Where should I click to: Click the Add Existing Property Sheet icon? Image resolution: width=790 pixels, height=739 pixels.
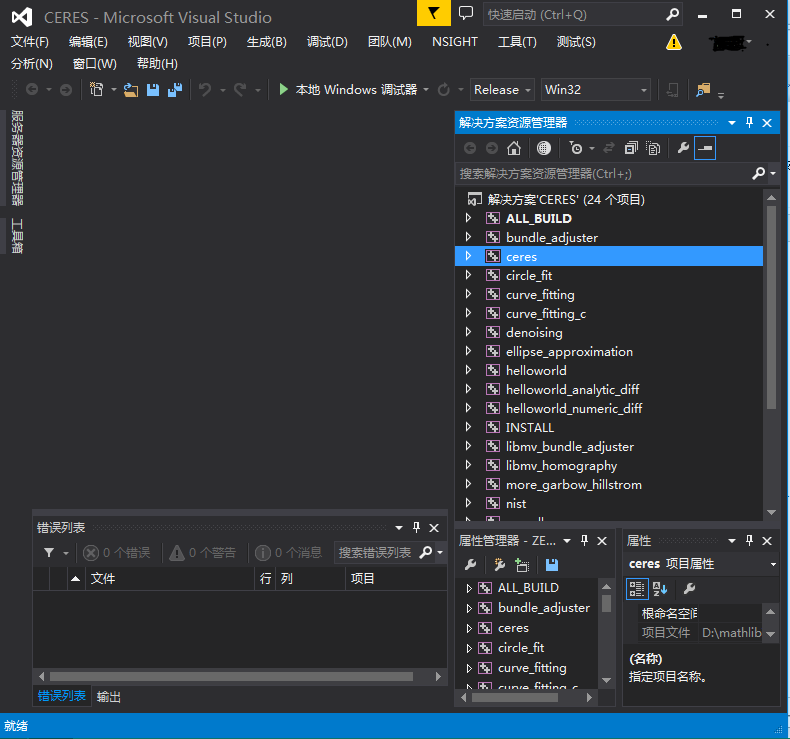[522, 565]
